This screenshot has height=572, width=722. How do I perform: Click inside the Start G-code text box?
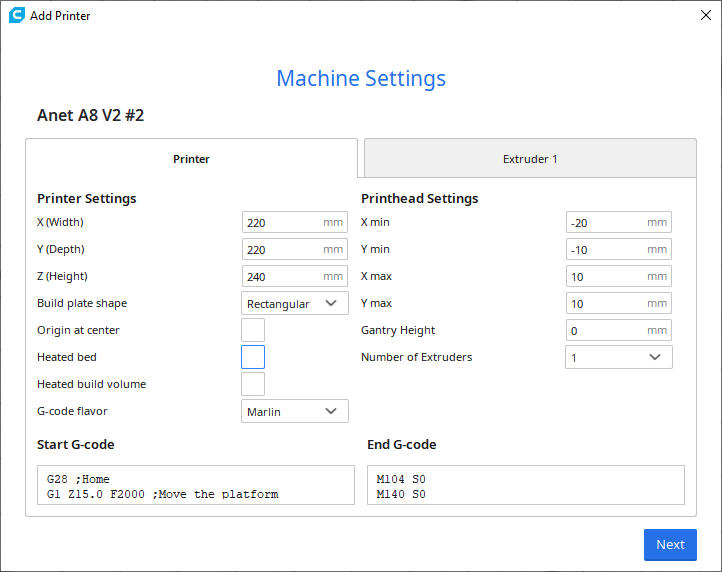click(196, 485)
